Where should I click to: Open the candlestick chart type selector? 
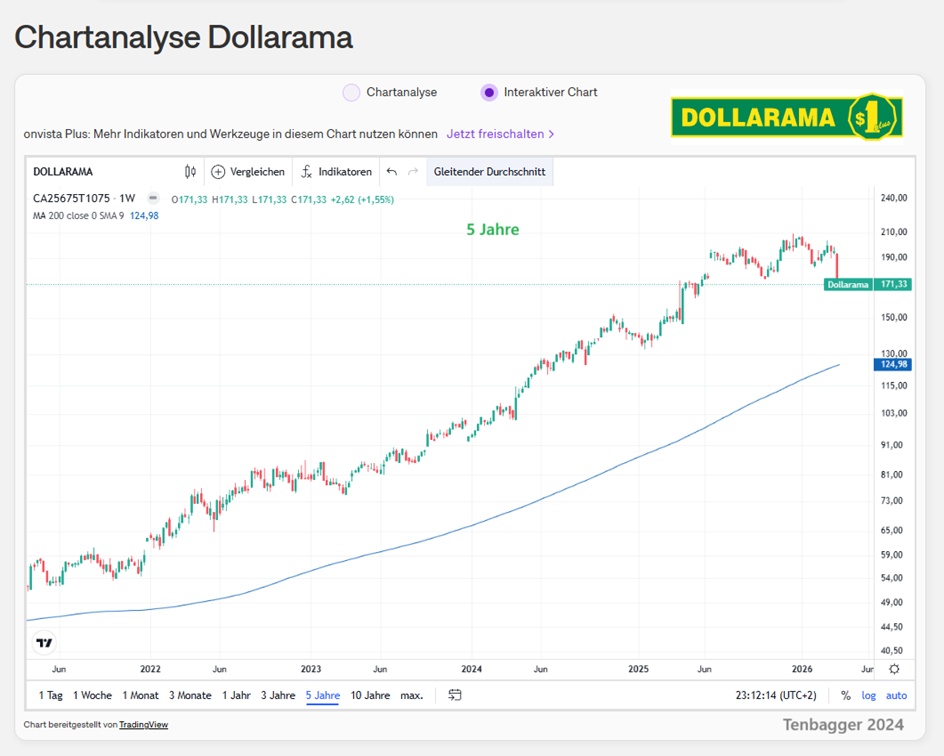190,172
